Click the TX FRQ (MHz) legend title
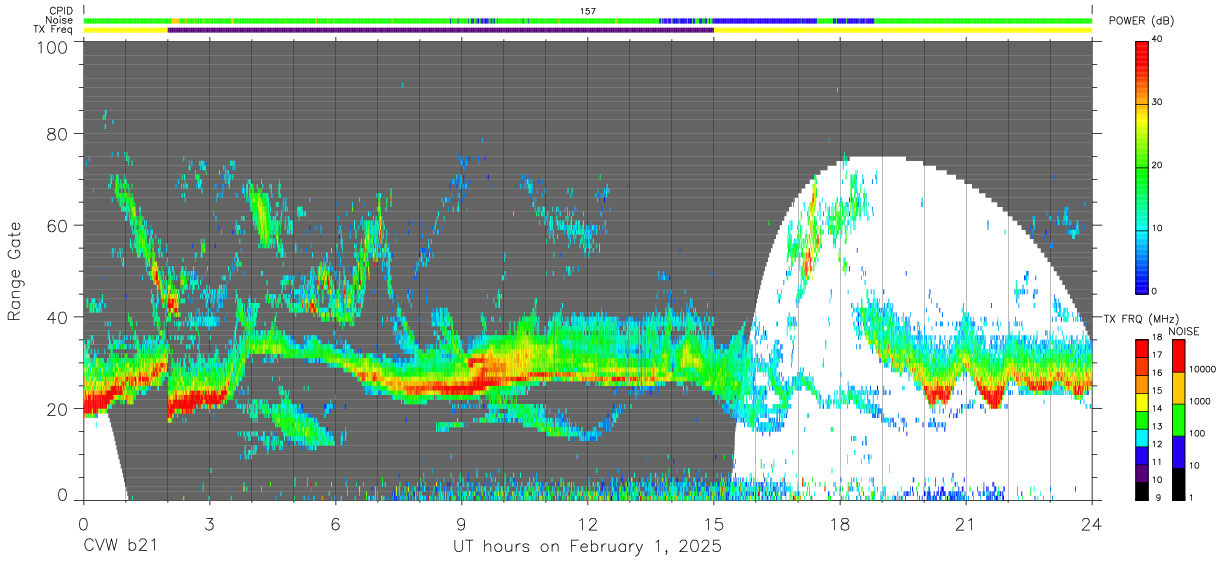This screenshot has width=1228, height=567. tap(1142, 318)
